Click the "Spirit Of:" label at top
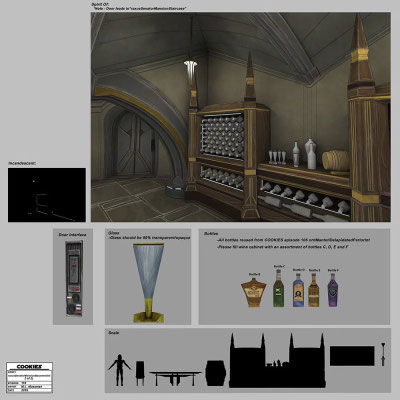Viewport: 400px width, 400px height. tap(99, 4)
